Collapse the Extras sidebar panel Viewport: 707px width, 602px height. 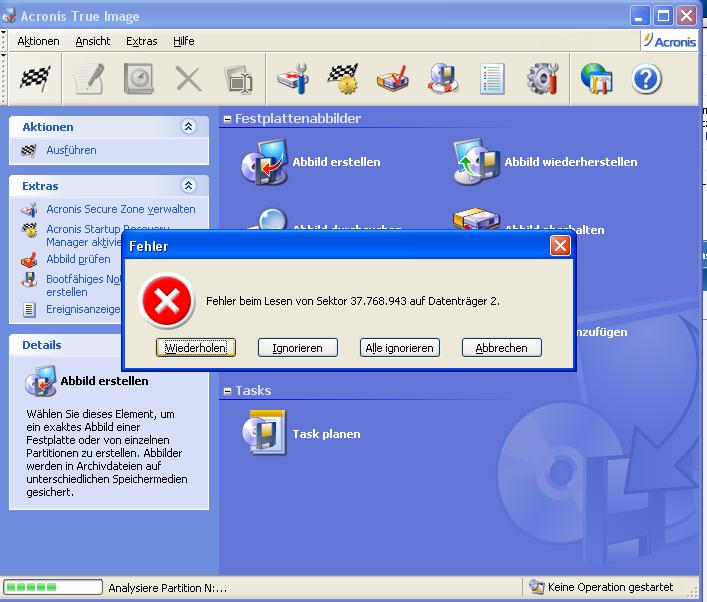[188, 185]
